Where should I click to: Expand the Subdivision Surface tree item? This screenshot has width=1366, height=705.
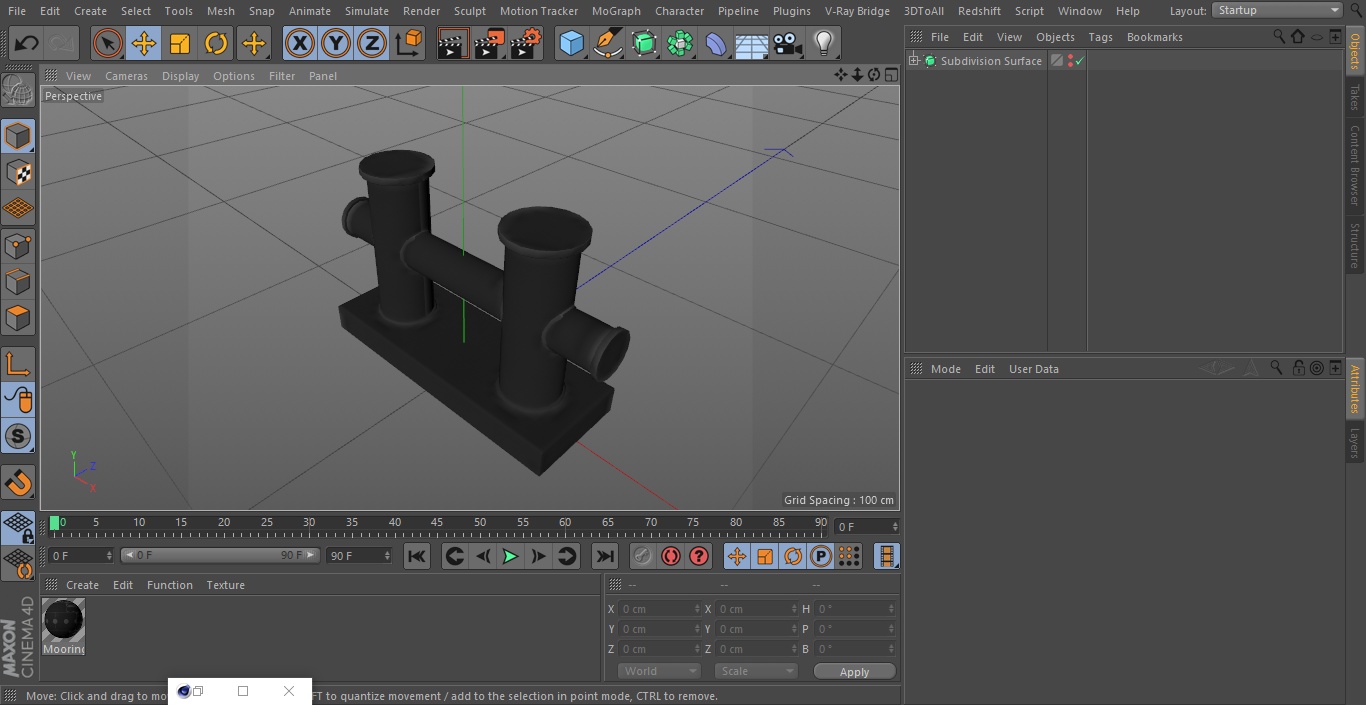(x=913, y=61)
